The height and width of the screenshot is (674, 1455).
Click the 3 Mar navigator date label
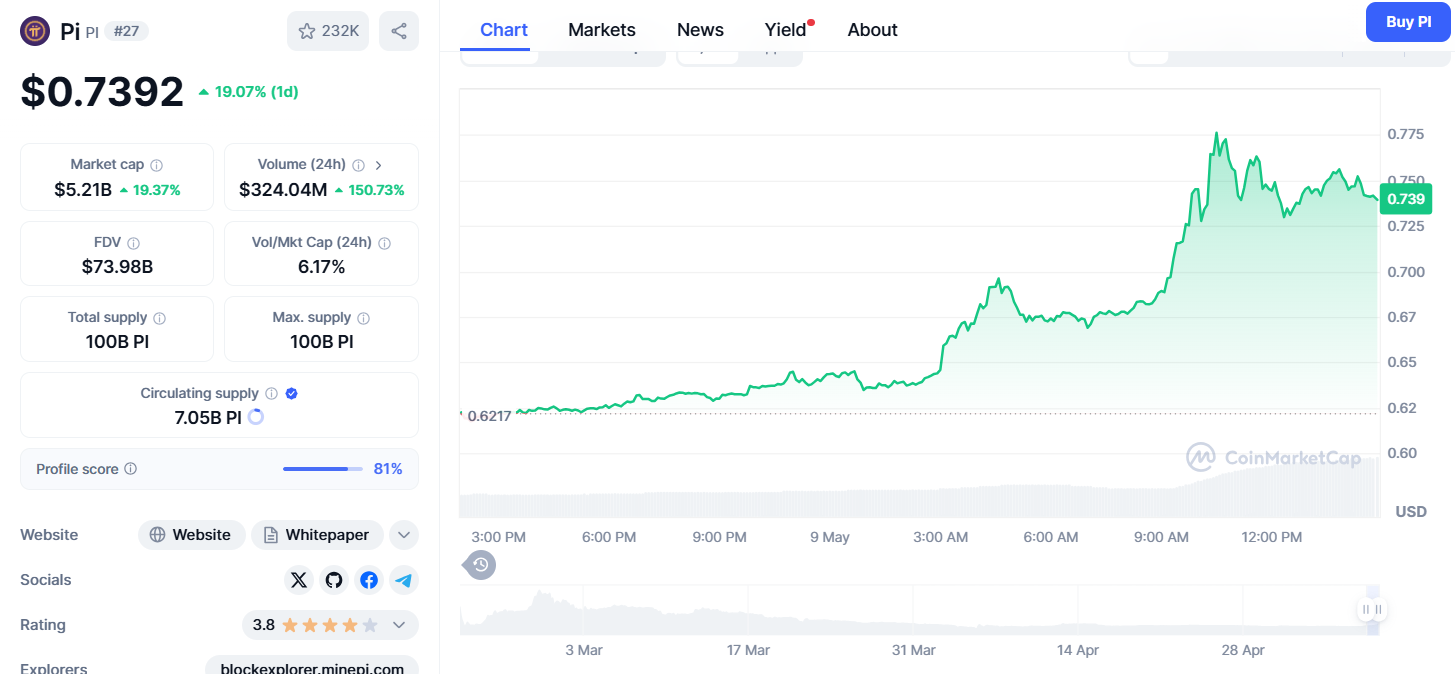click(x=584, y=650)
